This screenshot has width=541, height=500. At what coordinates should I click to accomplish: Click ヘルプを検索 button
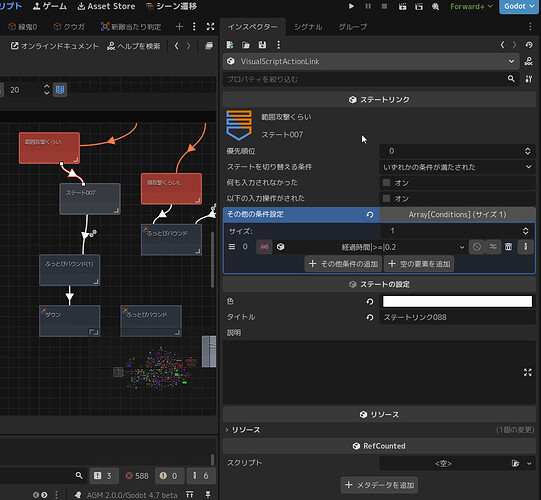[x=134, y=46]
